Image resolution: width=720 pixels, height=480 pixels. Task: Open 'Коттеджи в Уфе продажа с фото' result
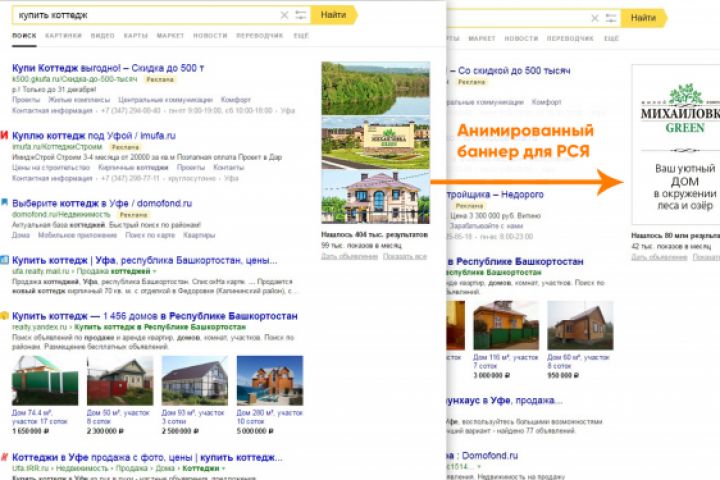[147, 457]
